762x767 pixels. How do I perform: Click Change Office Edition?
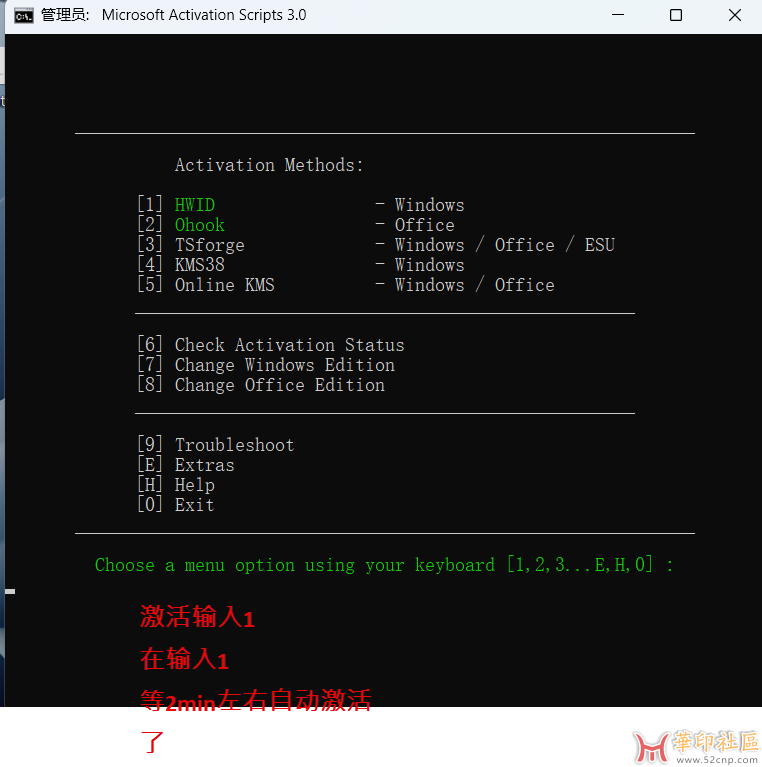click(x=279, y=385)
